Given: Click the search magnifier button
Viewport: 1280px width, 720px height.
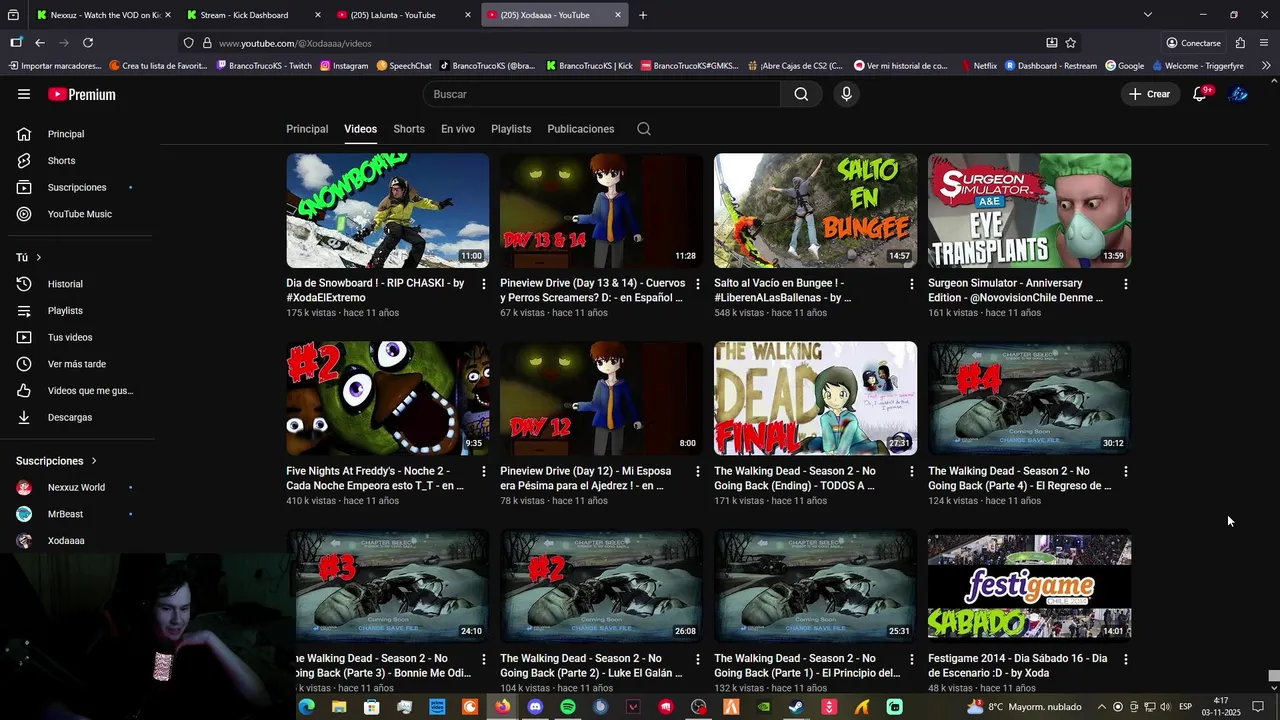Looking at the screenshot, I should point(801,94).
